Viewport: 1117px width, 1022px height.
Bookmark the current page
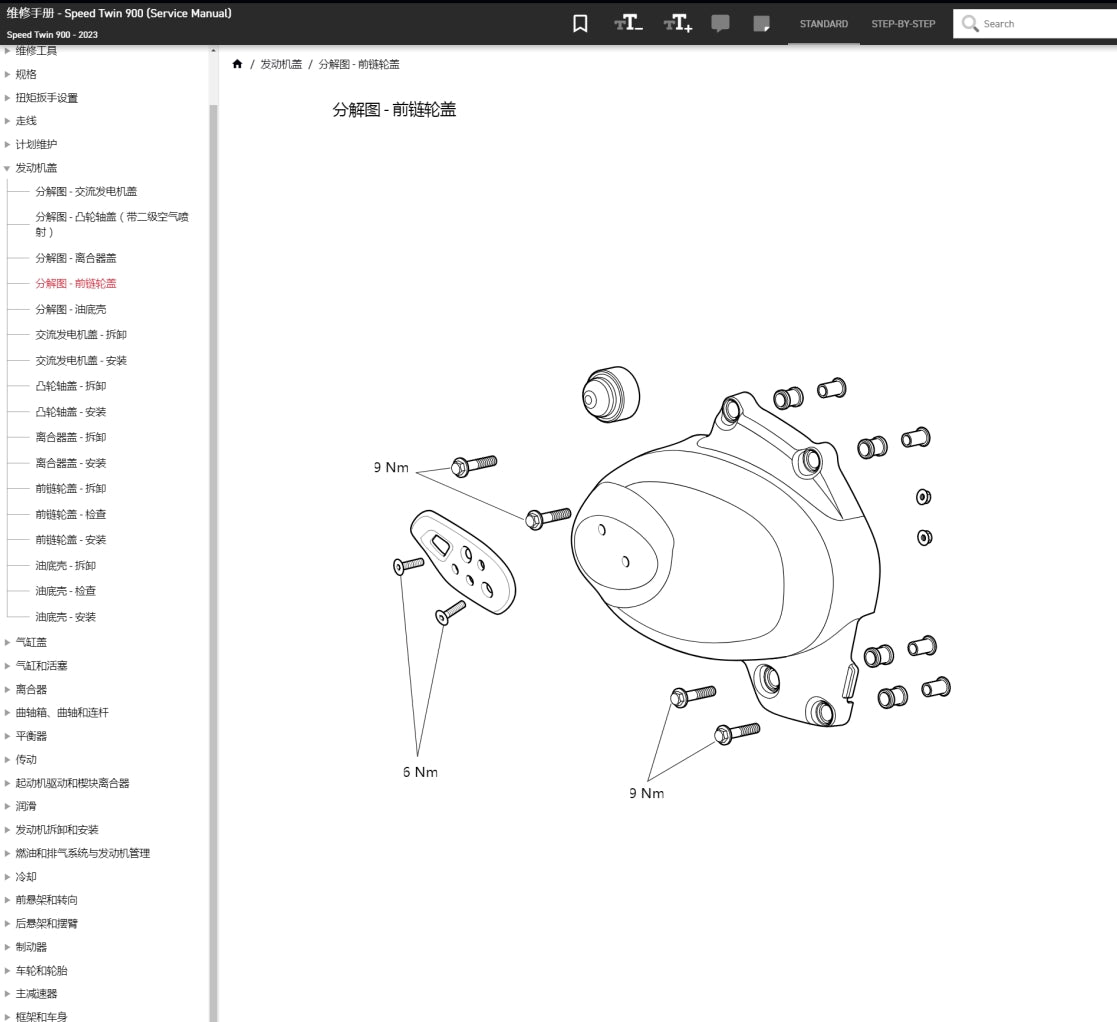(580, 23)
